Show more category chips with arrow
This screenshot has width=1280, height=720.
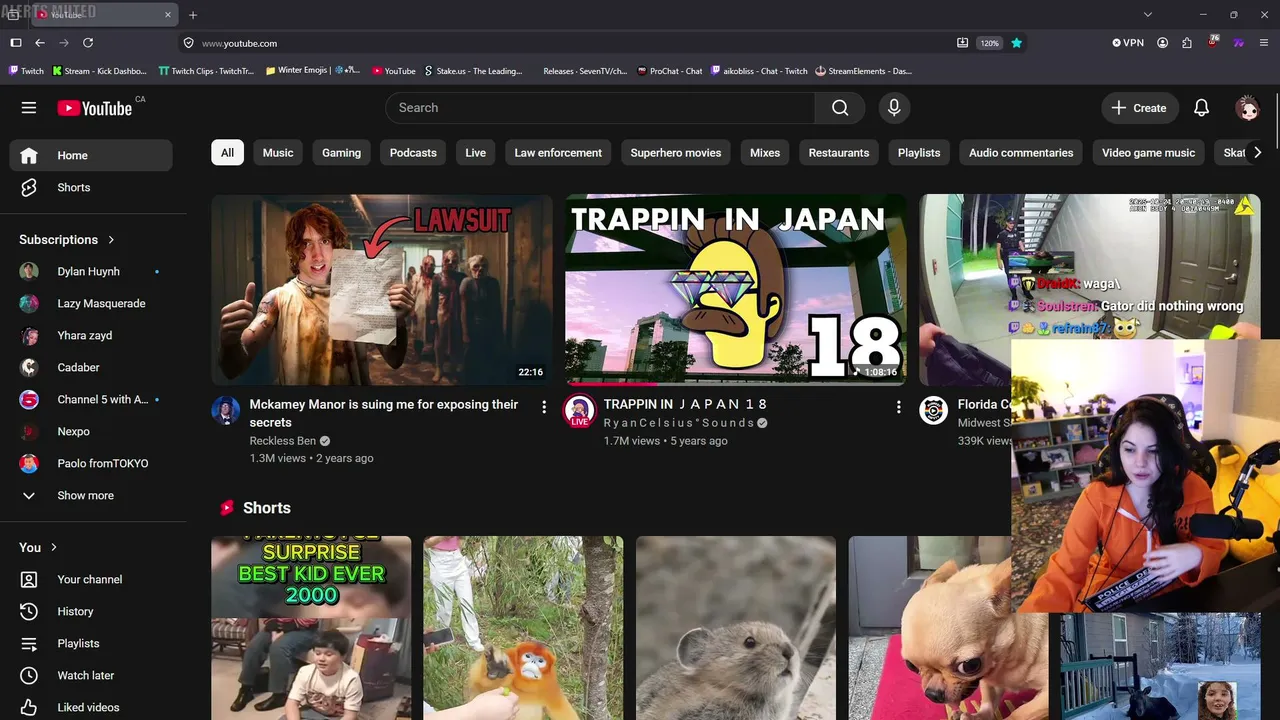[1257, 153]
